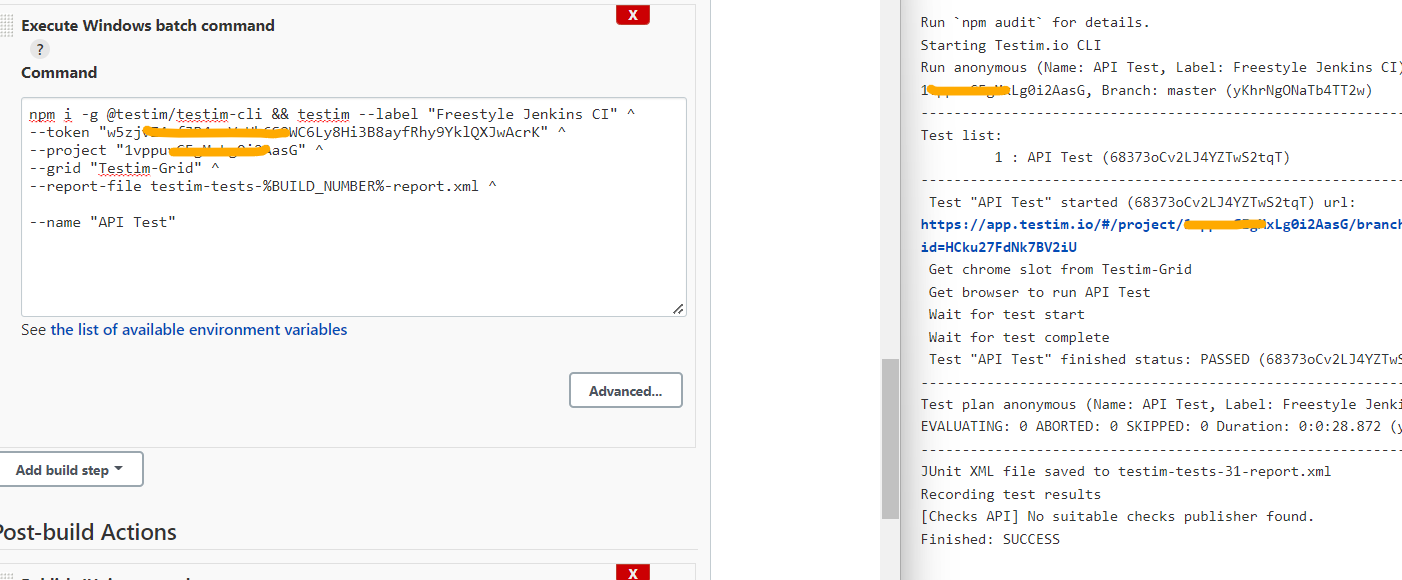Screen dimensions: 1402x580
Task: Select '[Checks API] No suitable checks publisher' line
Action: 1118,517
